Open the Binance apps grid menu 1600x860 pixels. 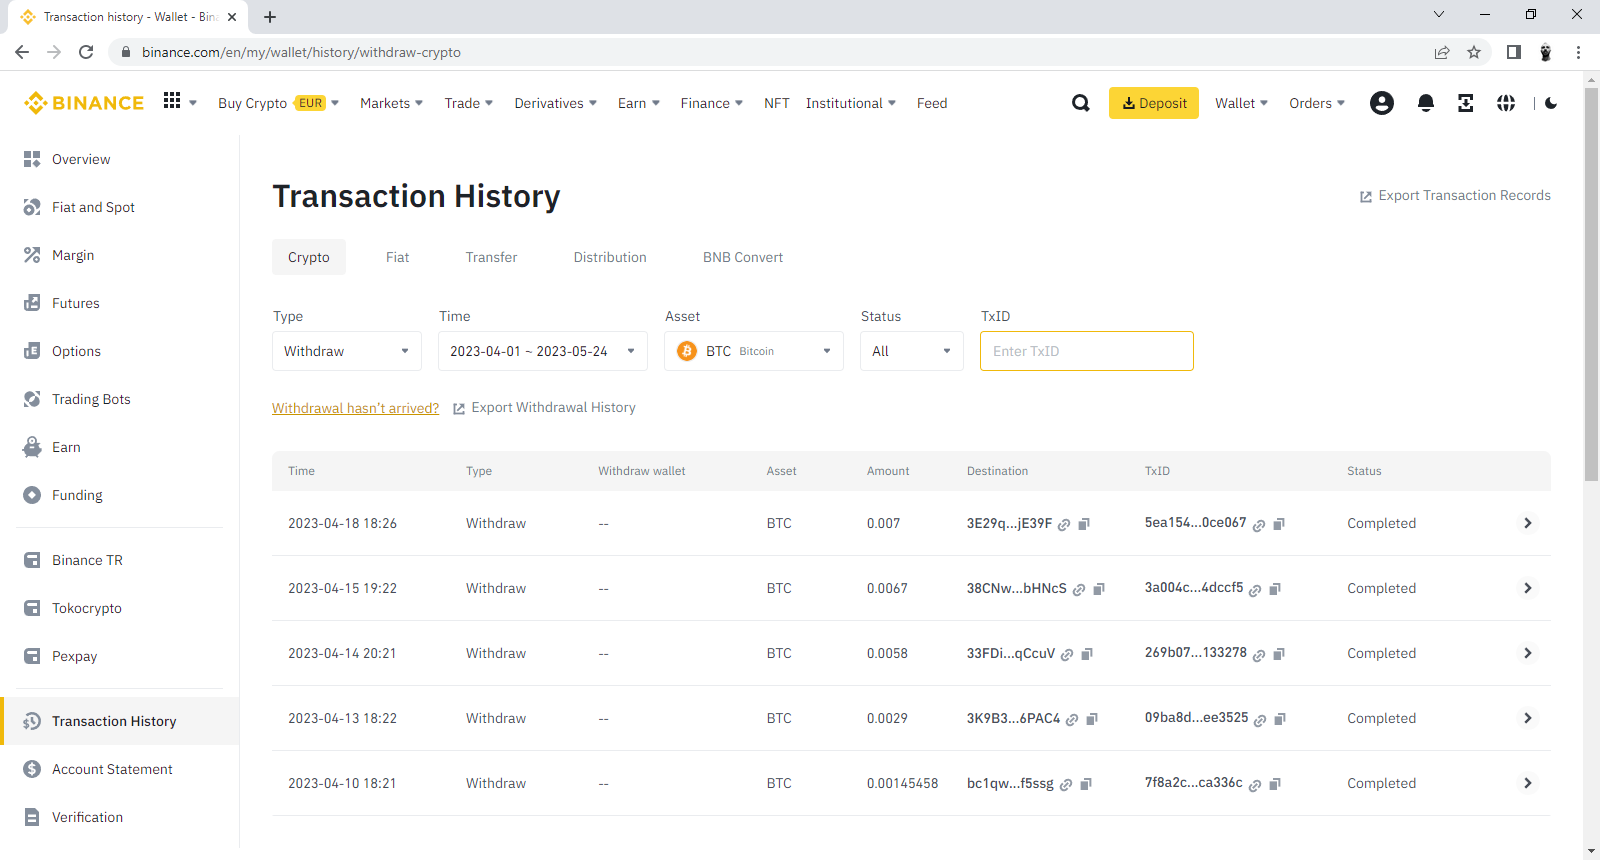click(172, 101)
